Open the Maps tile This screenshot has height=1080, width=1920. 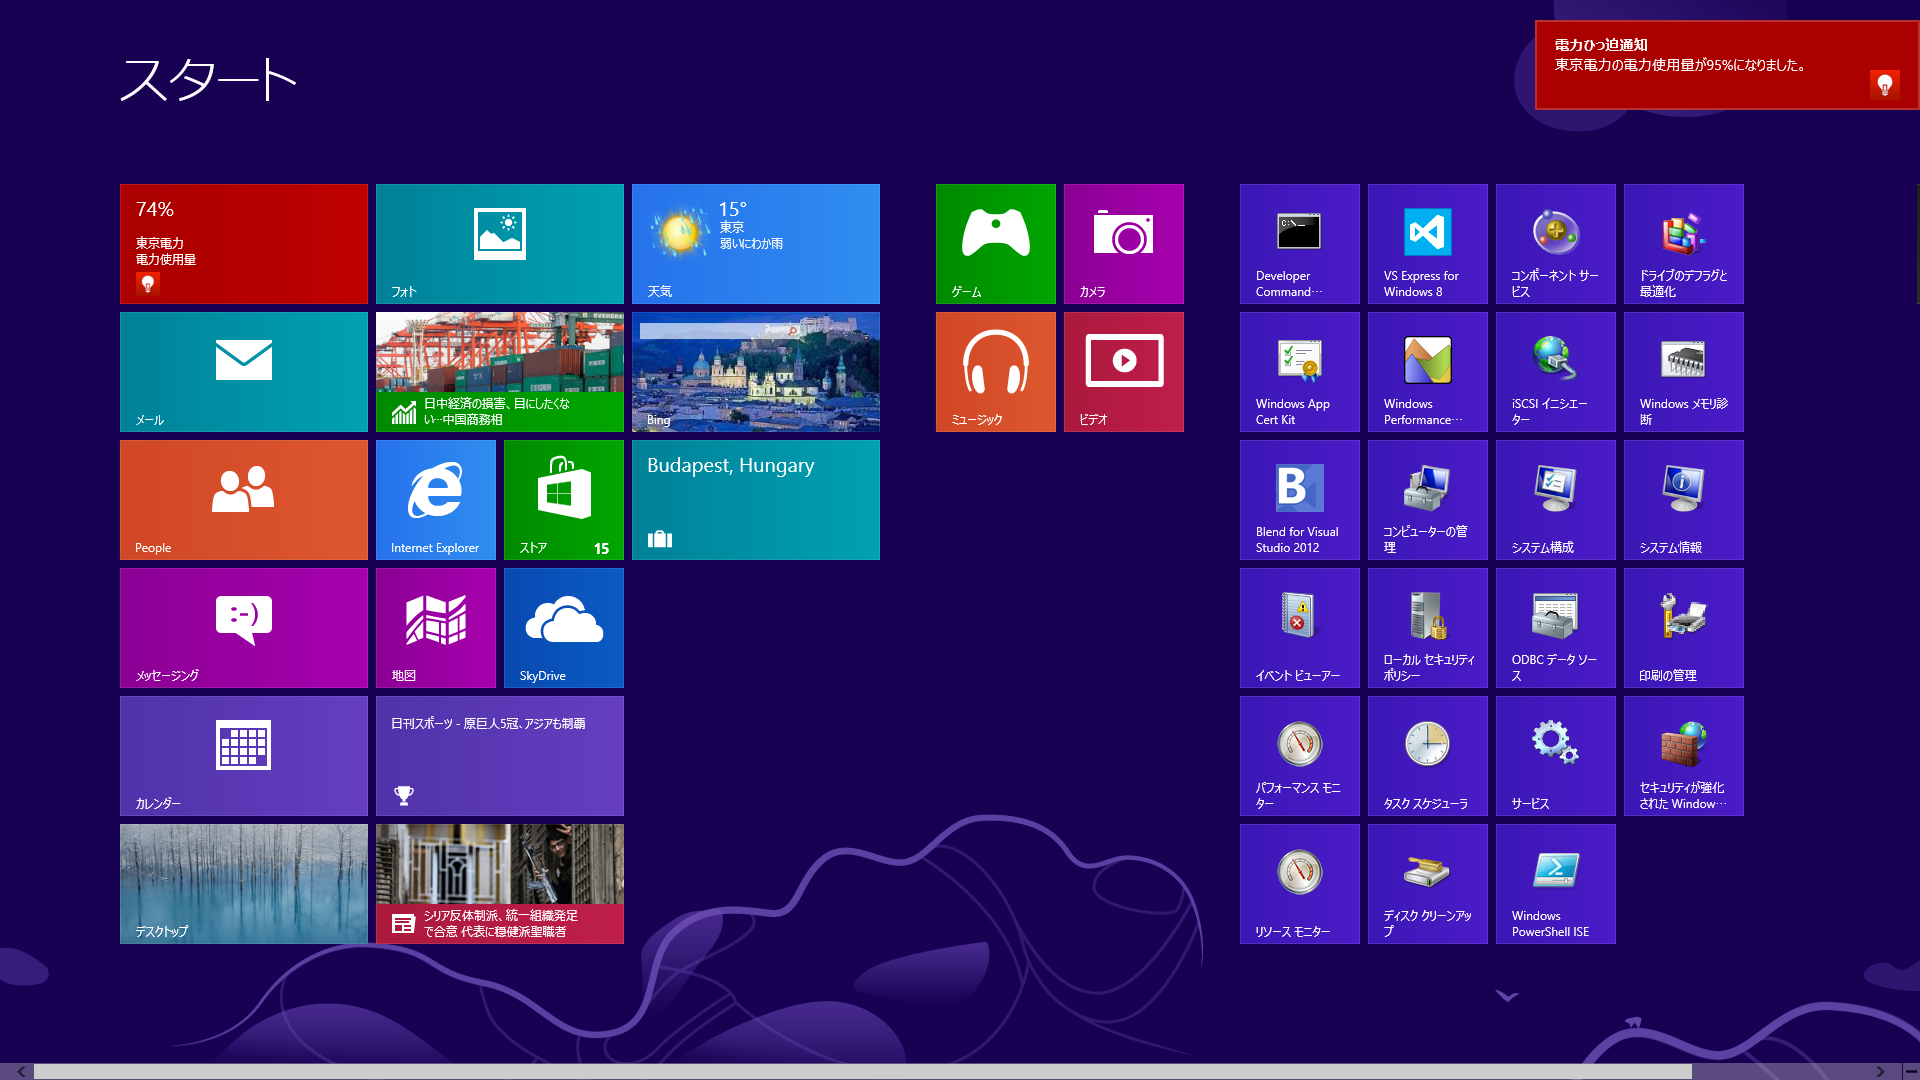click(x=435, y=627)
